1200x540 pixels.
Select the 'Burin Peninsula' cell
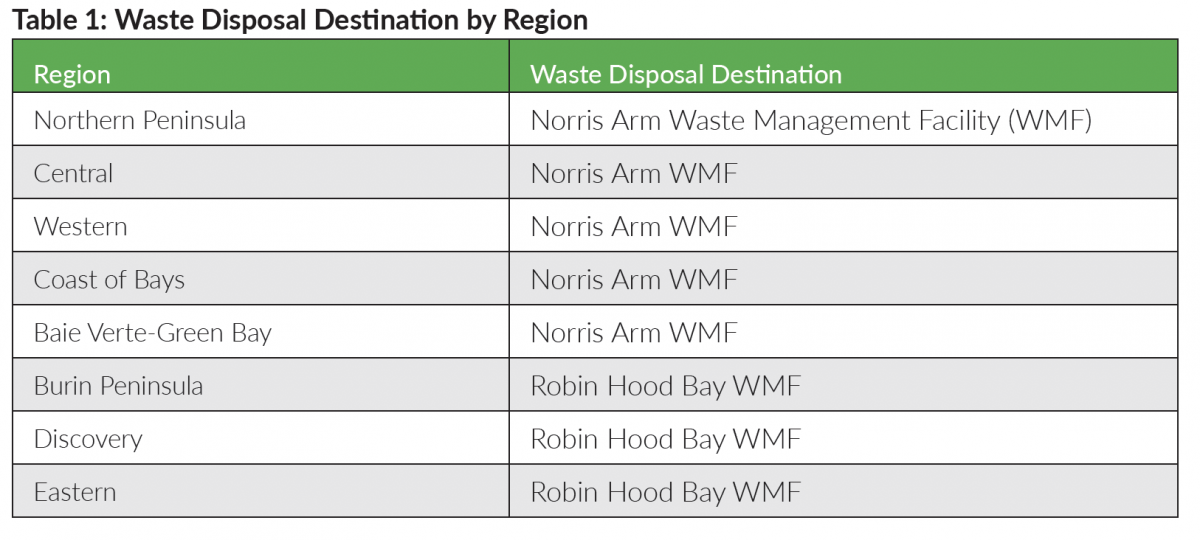[x=118, y=385]
